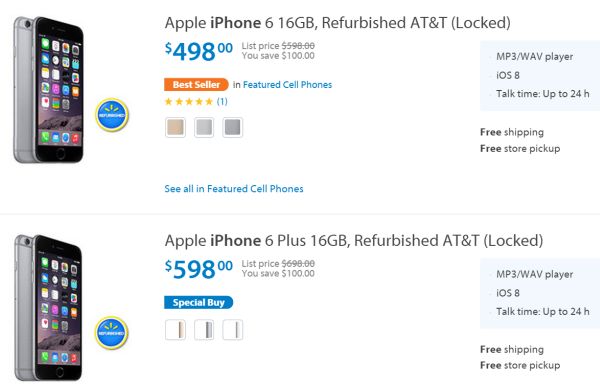
Task: Select space gray swatch for iPhone 6
Action: [x=232, y=127]
